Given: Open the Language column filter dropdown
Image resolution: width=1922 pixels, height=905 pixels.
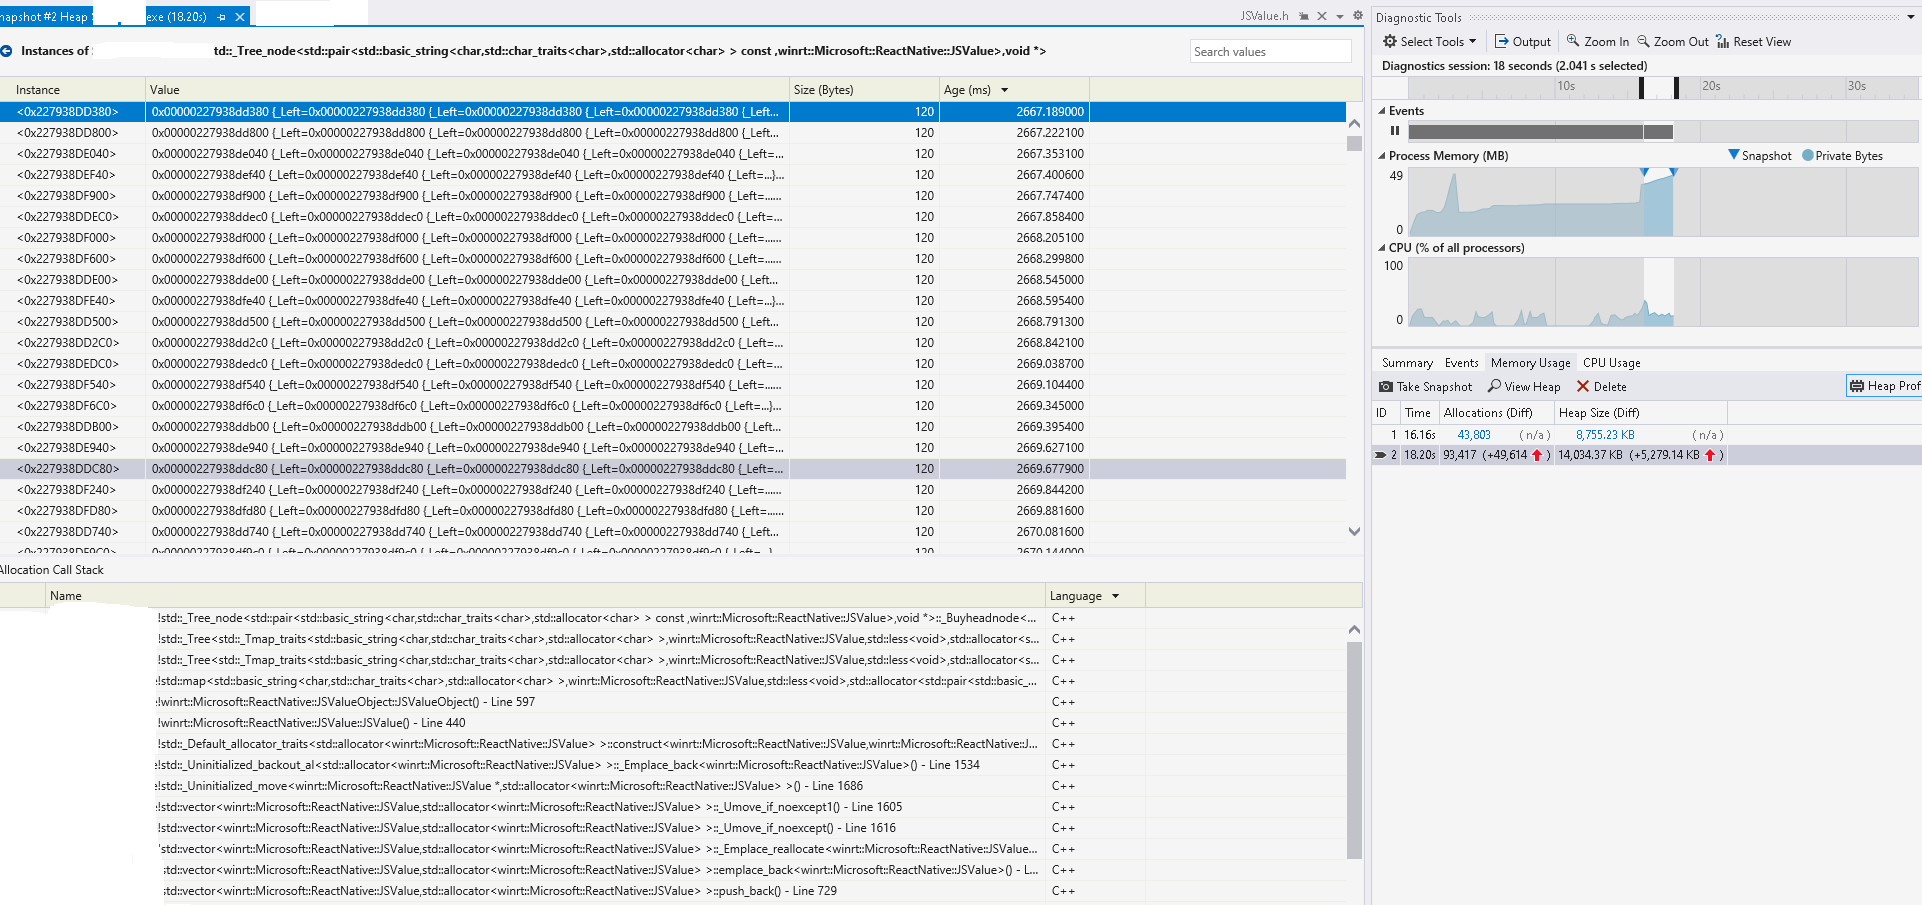Looking at the screenshot, I should (1115, 596).
